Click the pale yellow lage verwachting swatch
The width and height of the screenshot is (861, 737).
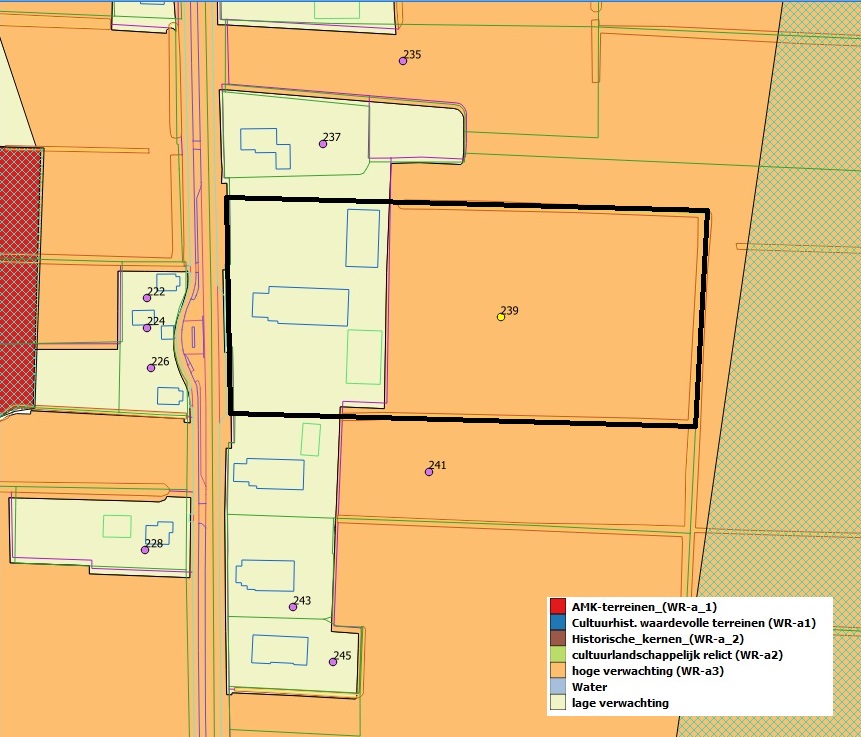(x=558, y=702)
